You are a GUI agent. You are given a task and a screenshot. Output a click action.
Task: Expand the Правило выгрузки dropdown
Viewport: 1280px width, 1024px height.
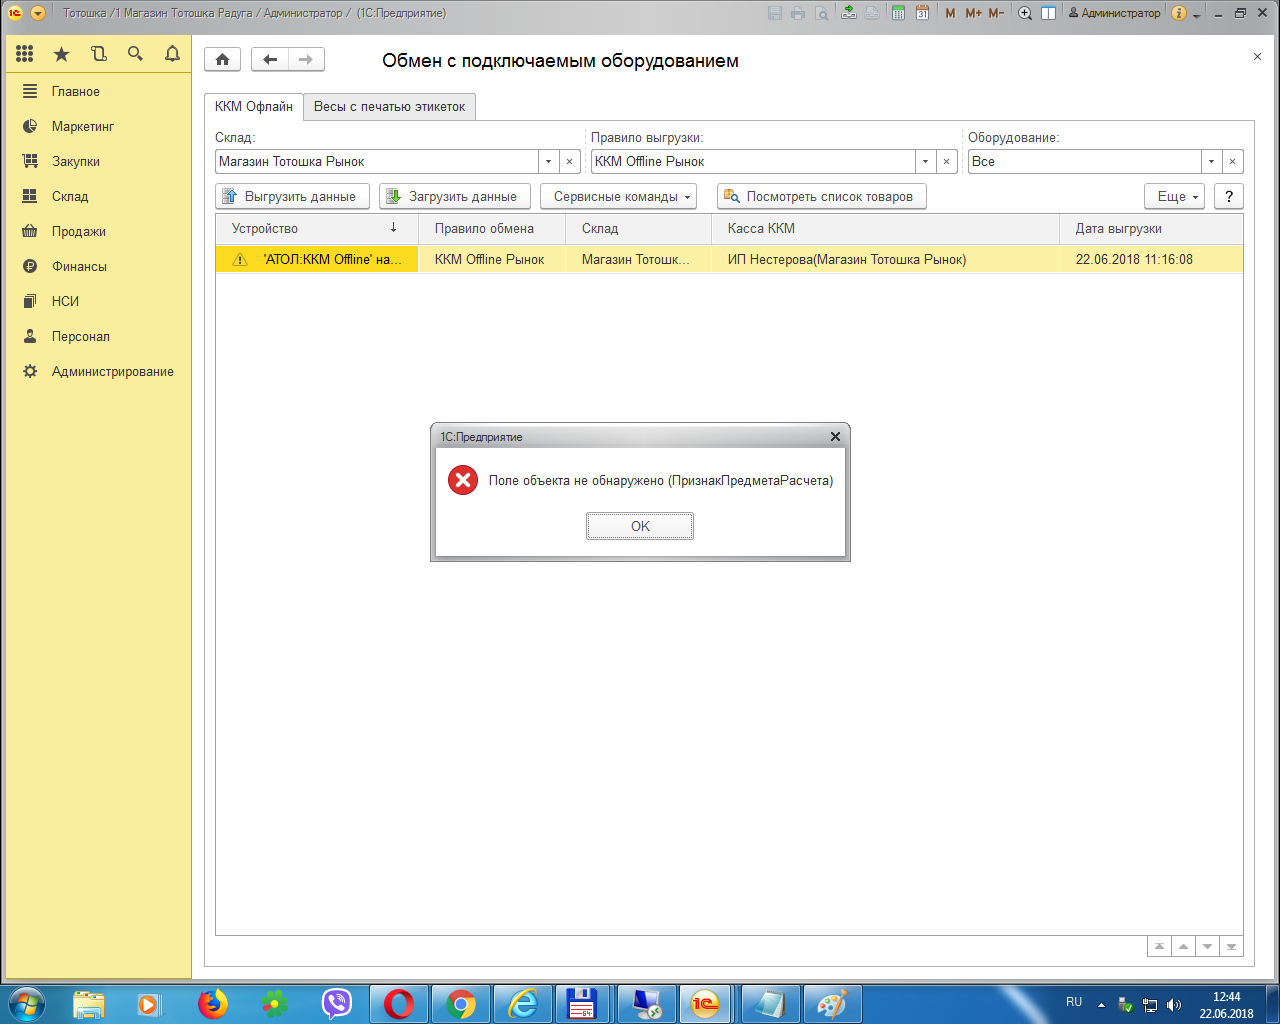pos(925,161)
